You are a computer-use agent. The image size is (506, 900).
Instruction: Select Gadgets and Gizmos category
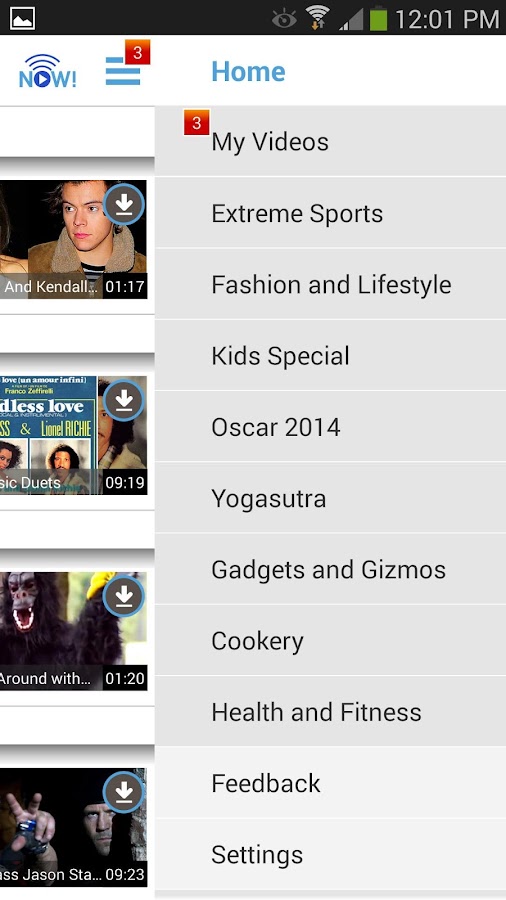pos(330,569)
